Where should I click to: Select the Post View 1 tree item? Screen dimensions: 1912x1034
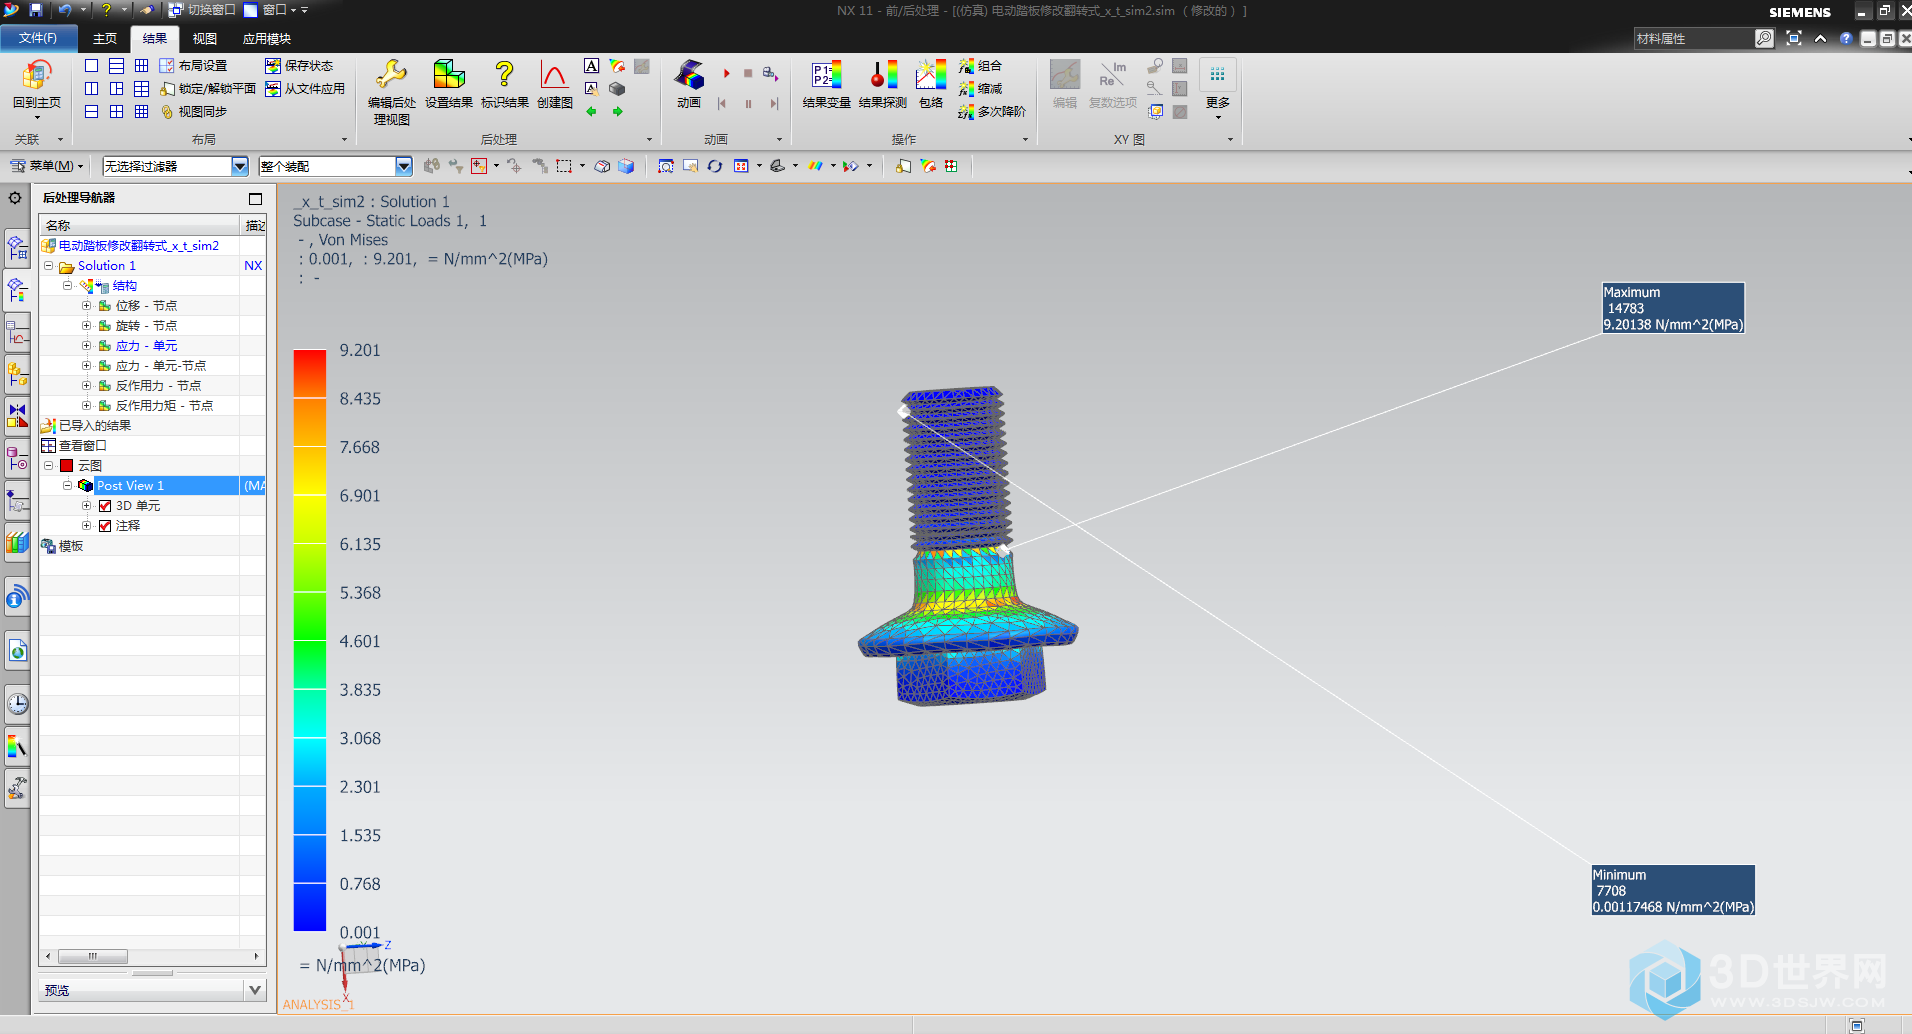tap(130, 486)
